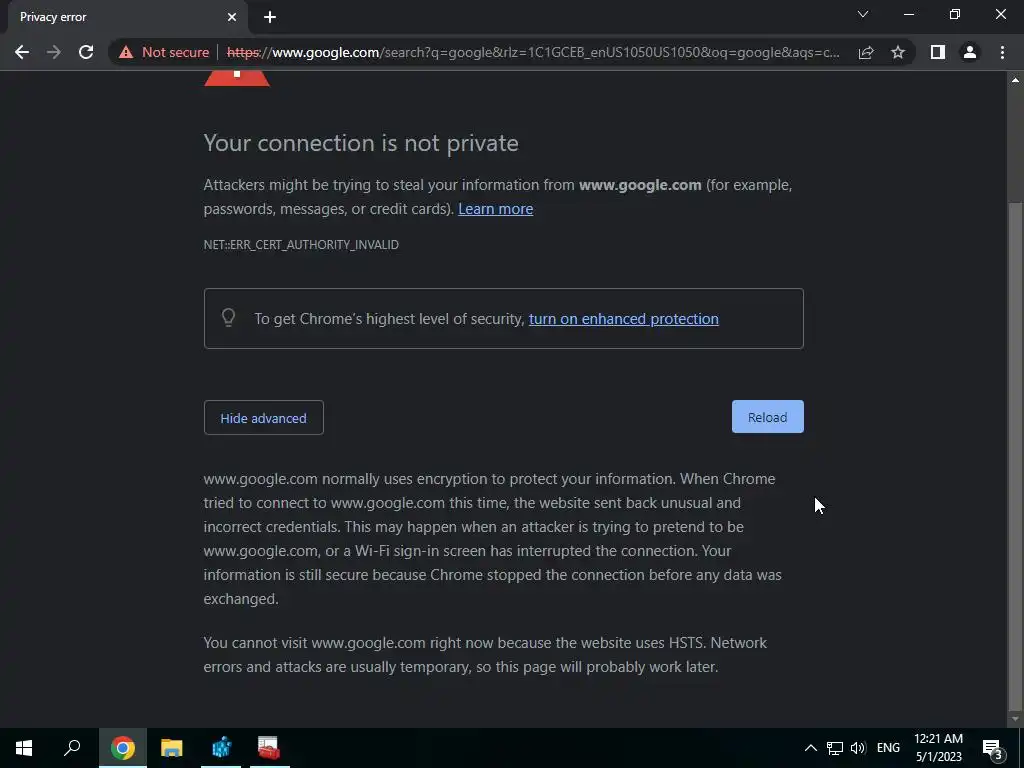Bookmark this tab with star icon
This screenshot has height=768, width=1024.
pos(898,52)
